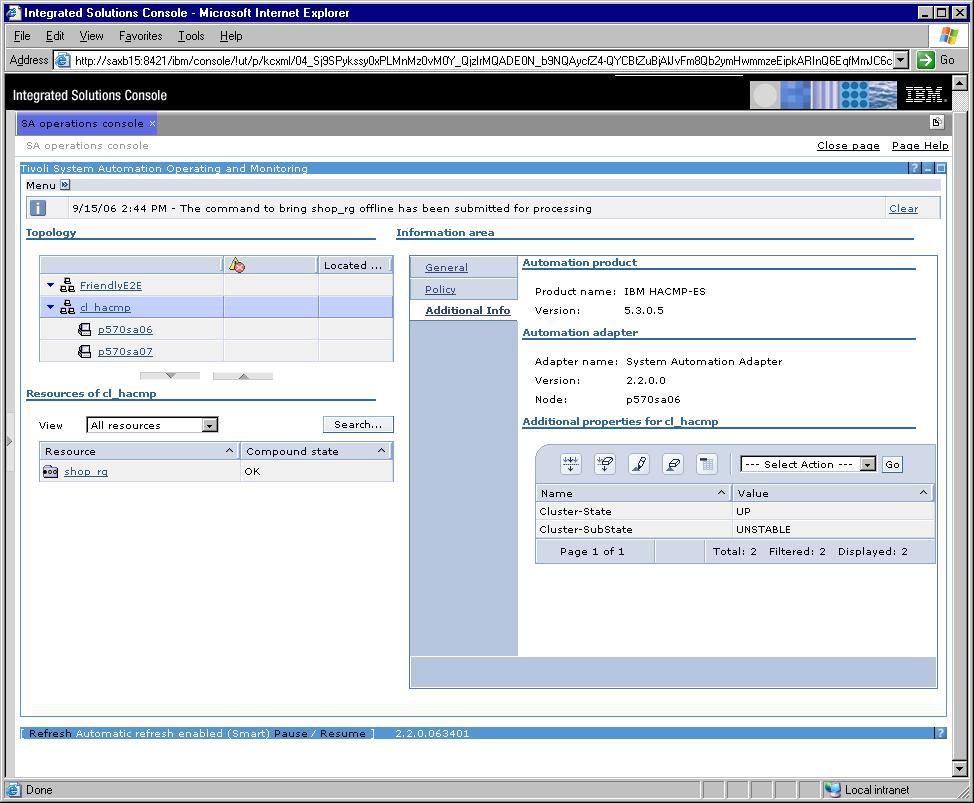
Task: Click the blue information message icon
Action: click(x=38, y=208)
